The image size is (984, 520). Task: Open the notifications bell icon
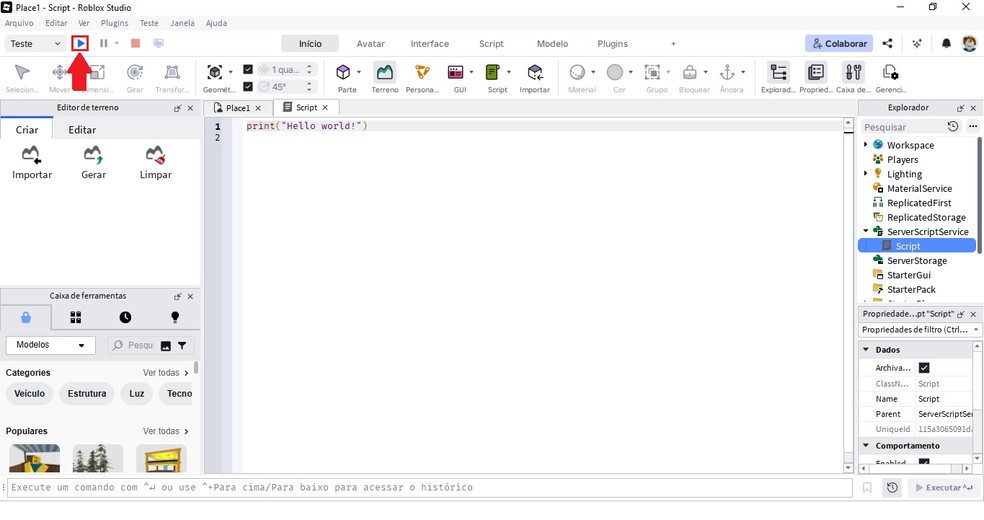(x=946, y=44)
